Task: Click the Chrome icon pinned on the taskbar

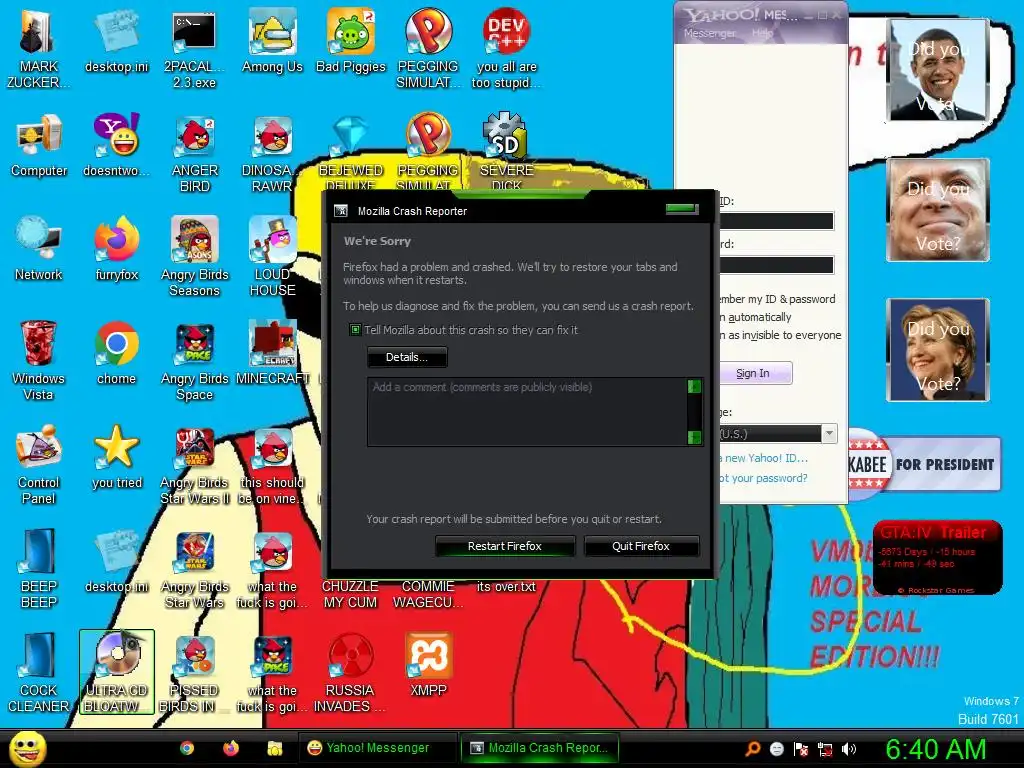Action: [187, 748]
